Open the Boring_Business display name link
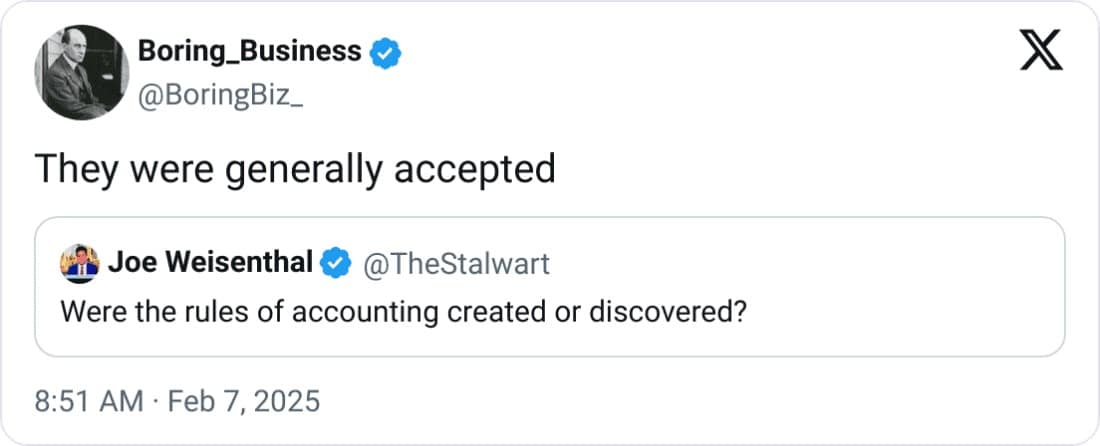Viewport: 1100px width, 446px height. coord(248,51)
